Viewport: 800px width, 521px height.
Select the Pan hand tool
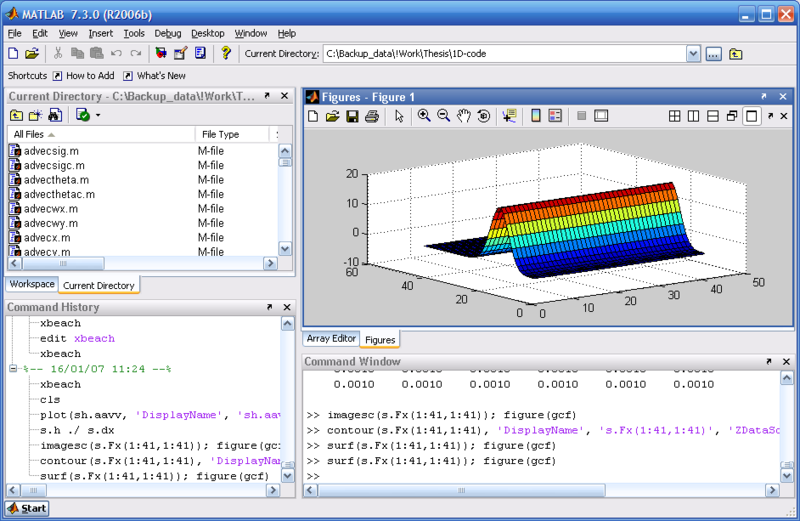click(463, 116)
